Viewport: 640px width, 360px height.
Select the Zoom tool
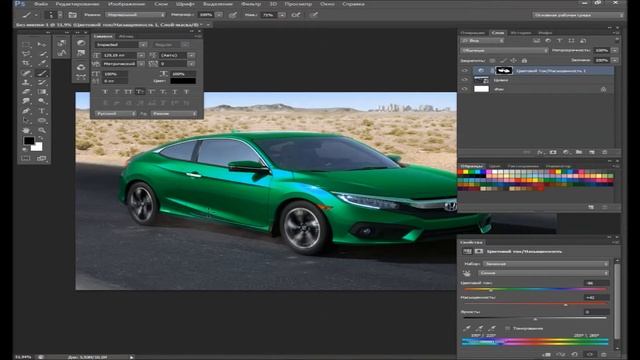pyautogui.click(x=42, y=131)
